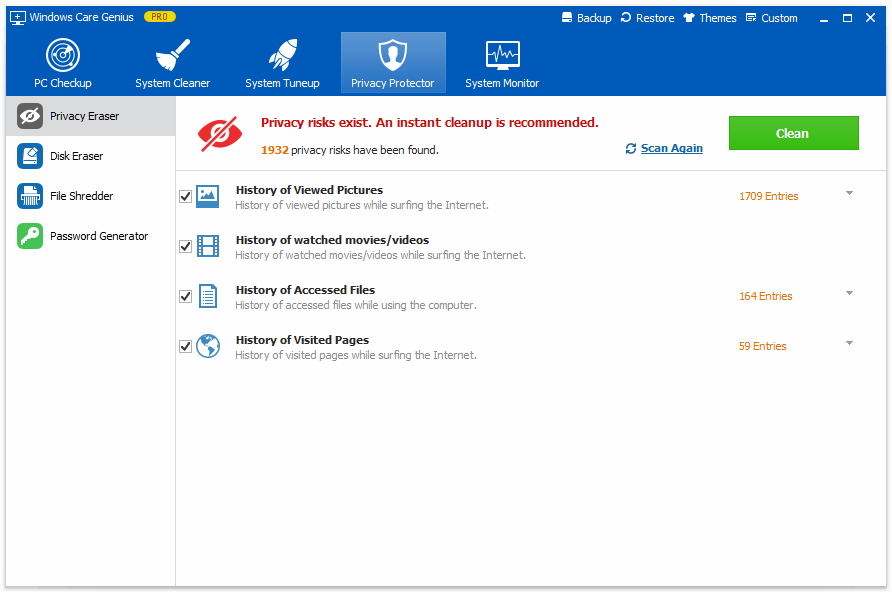Click the Viewed Pictures image icon

point(208,196)
